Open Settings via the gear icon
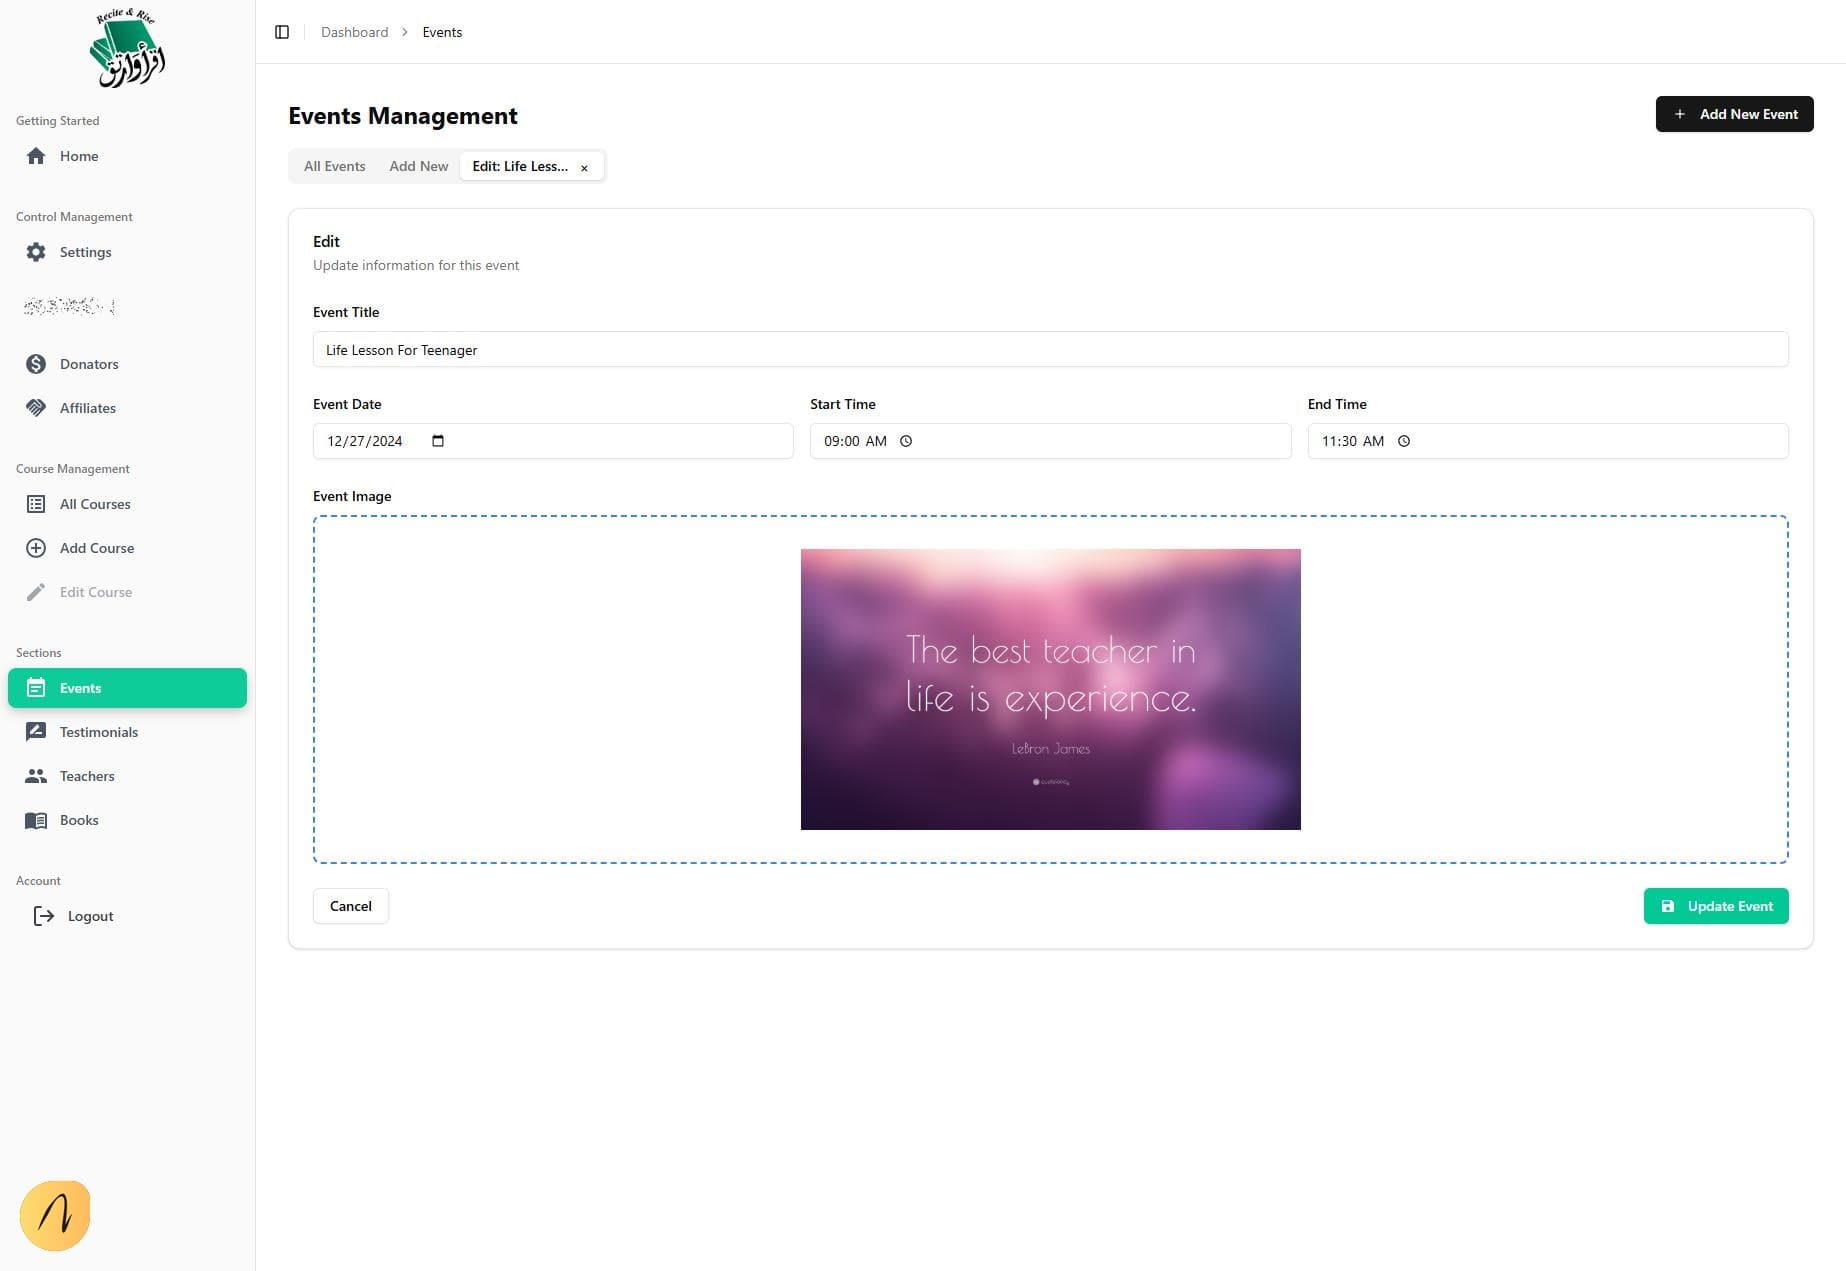The image size is (1846, 1271). point(36,252)
